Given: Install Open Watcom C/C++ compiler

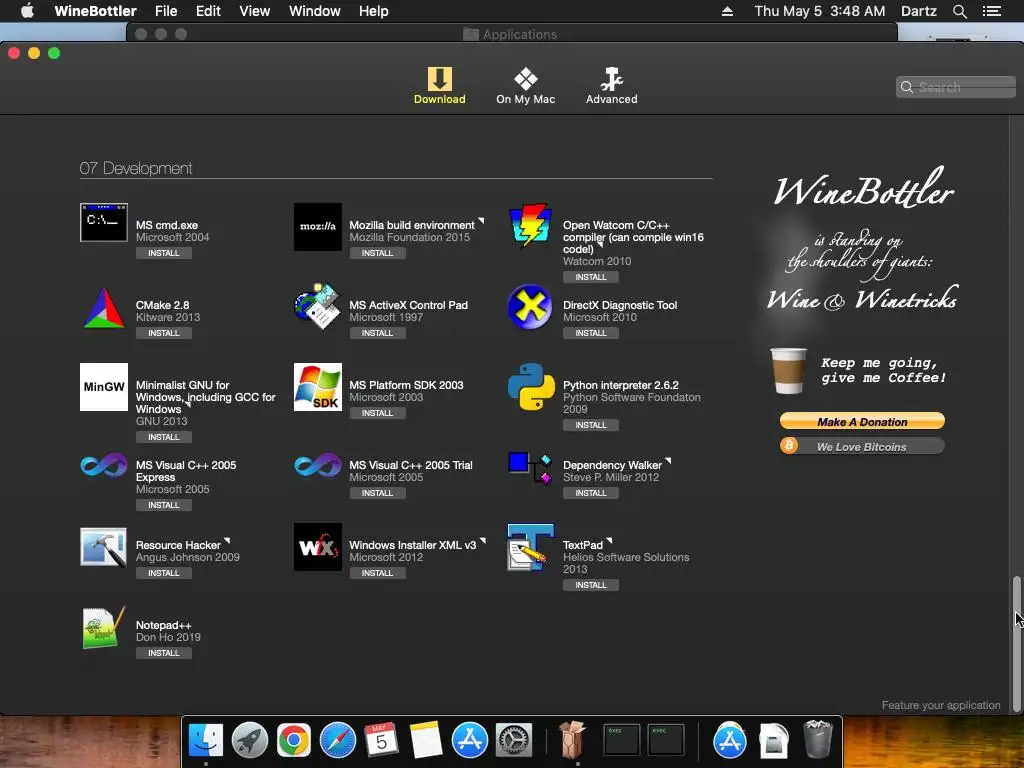Looking at the screenshot, I should click(x=591, y=277).
